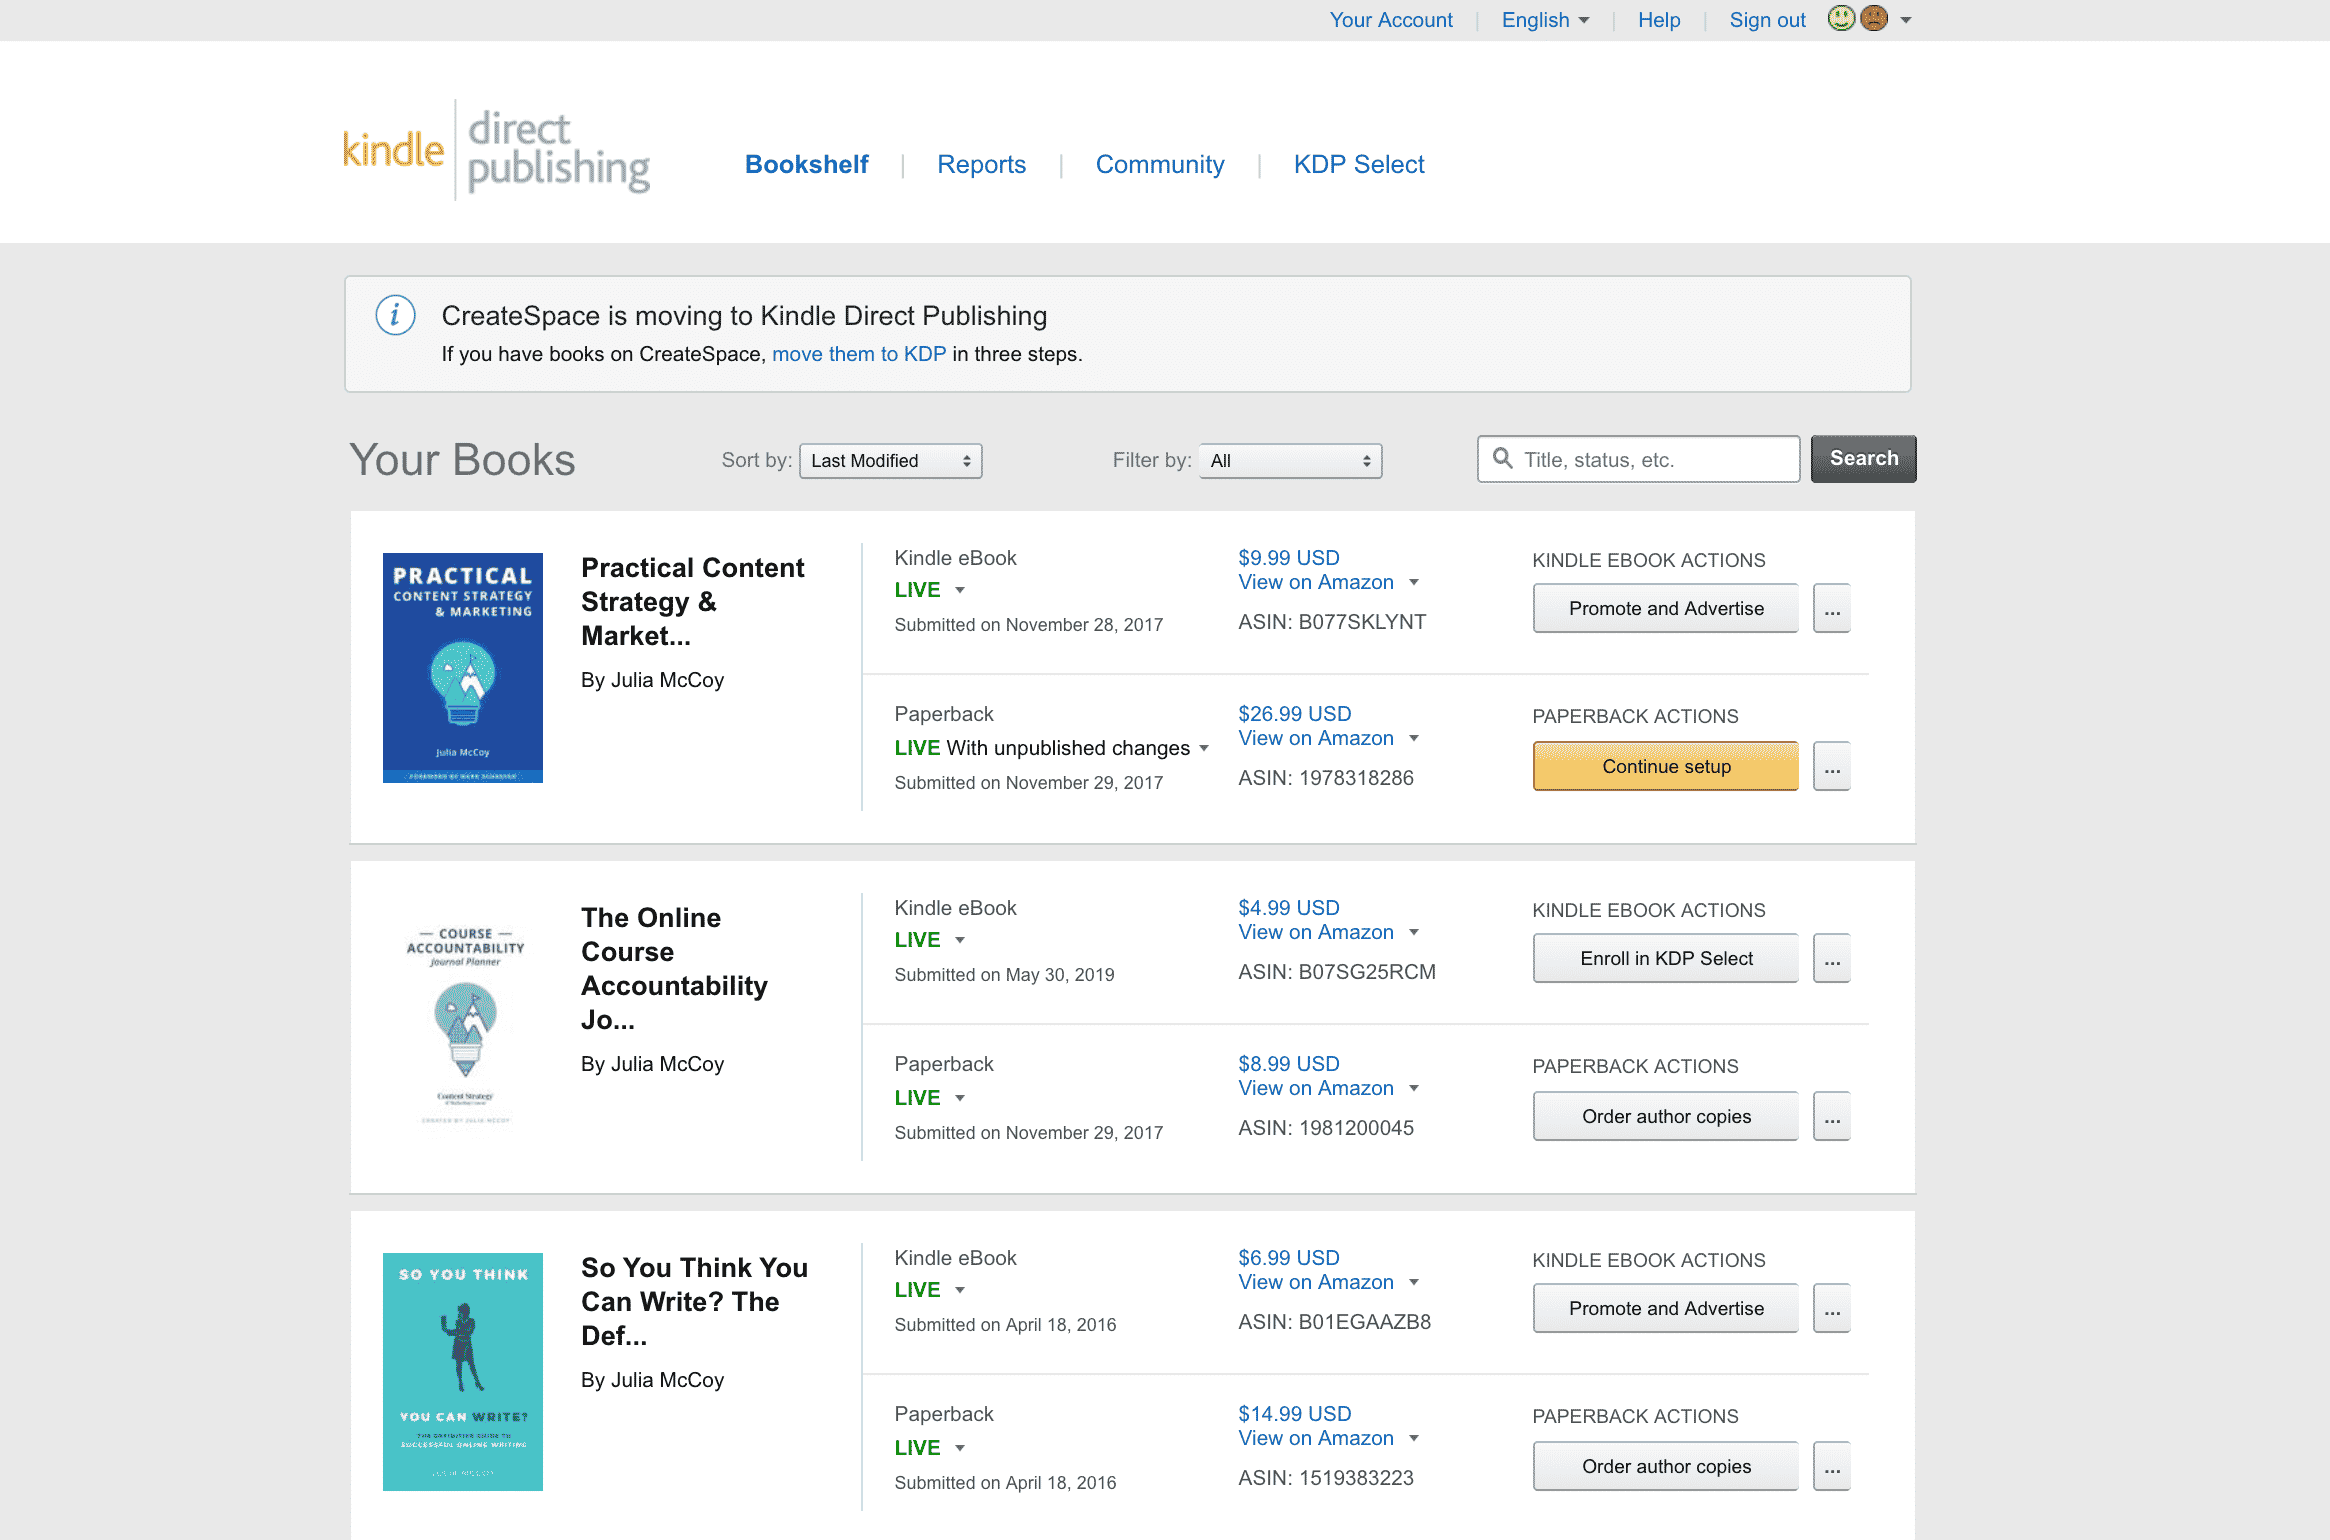Order author copies for So You Think paperback
This screenshot has height=1540, width=2330.
coord(1666,1467)
